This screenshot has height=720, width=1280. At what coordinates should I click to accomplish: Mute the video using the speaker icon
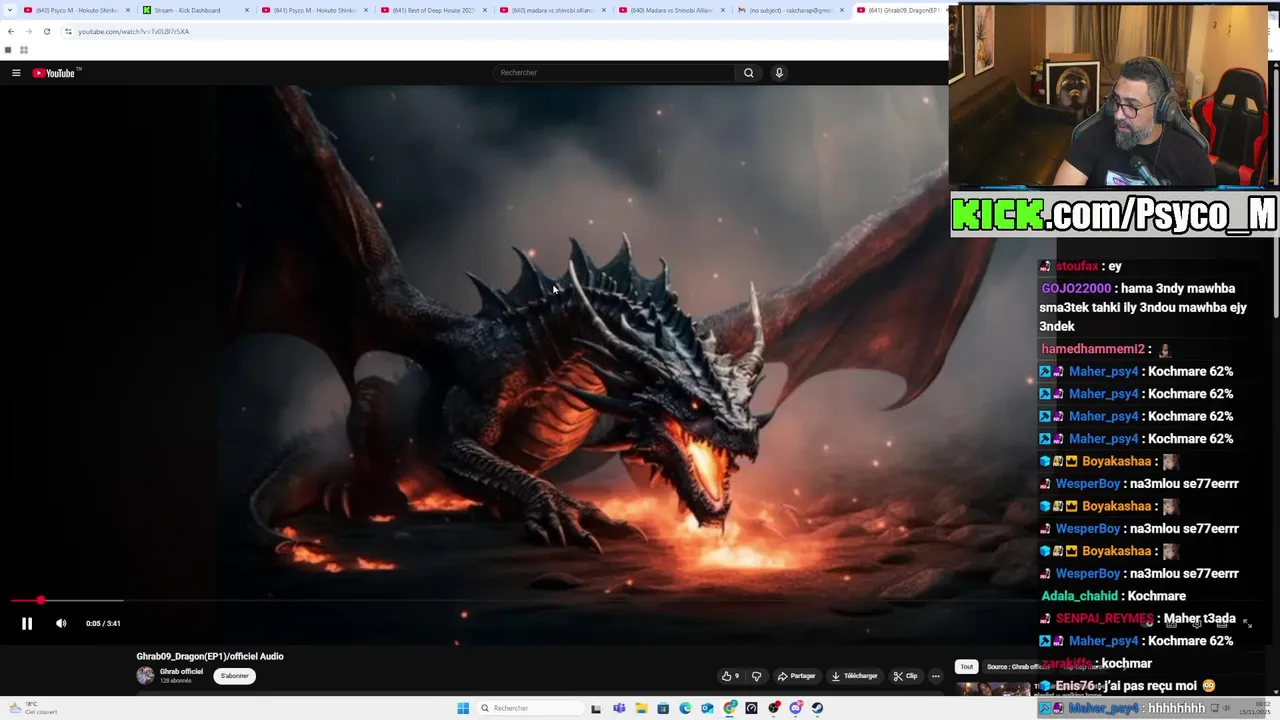(61, 623)
